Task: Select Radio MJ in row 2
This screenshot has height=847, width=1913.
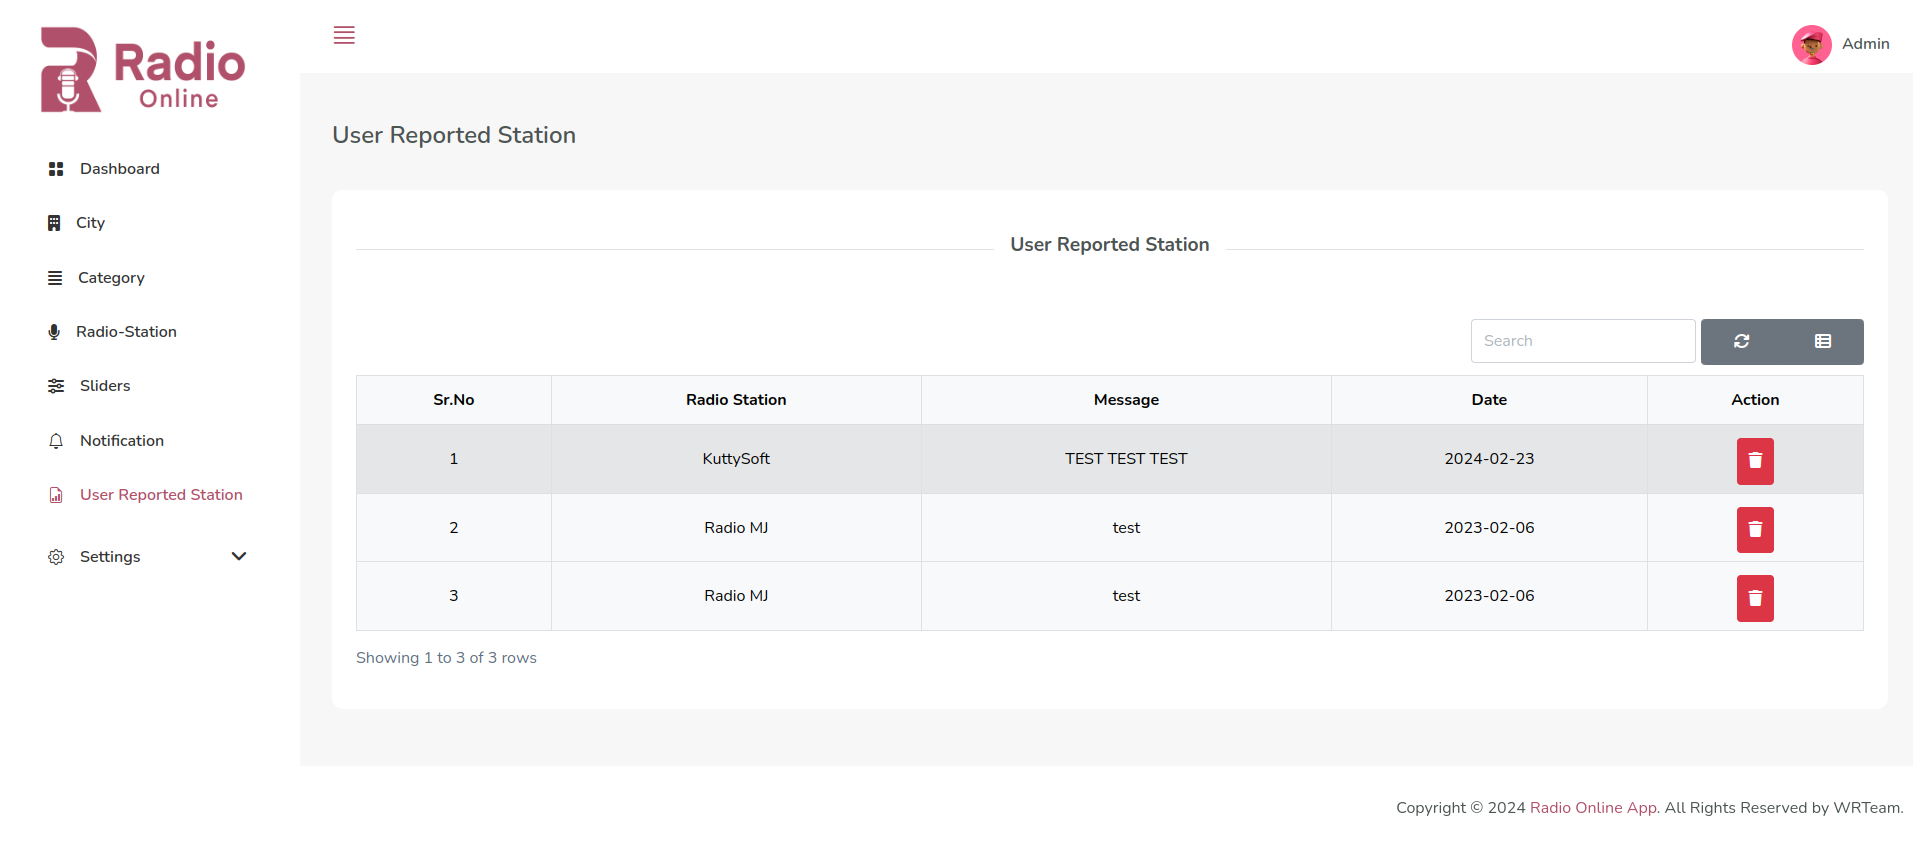Action: (736, 528)
